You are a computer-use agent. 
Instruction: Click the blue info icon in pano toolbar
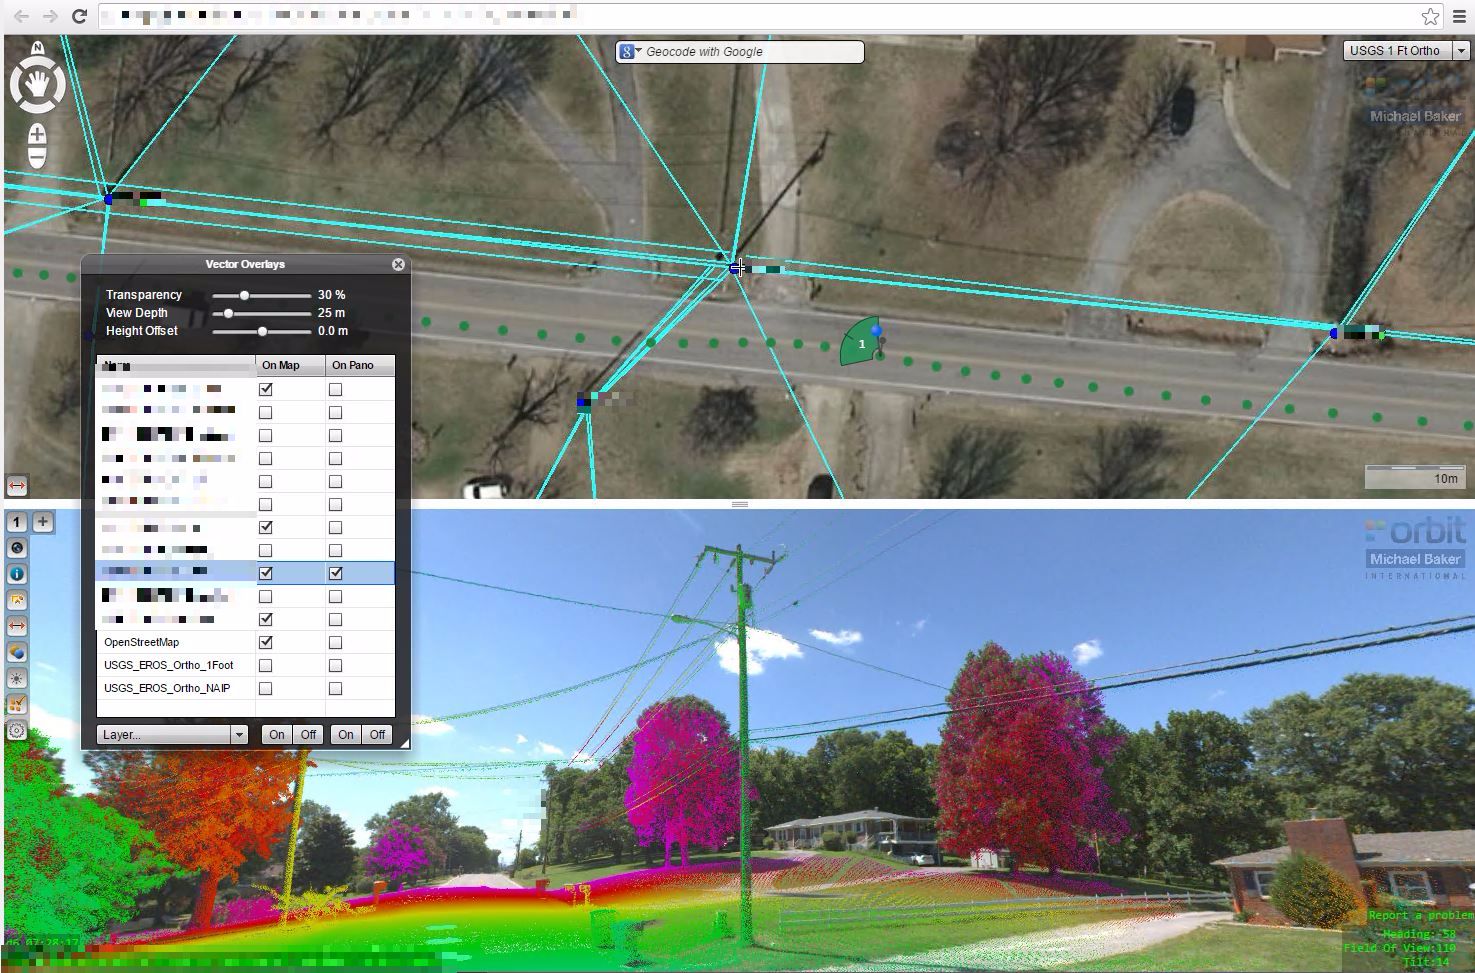pos(17,574)
